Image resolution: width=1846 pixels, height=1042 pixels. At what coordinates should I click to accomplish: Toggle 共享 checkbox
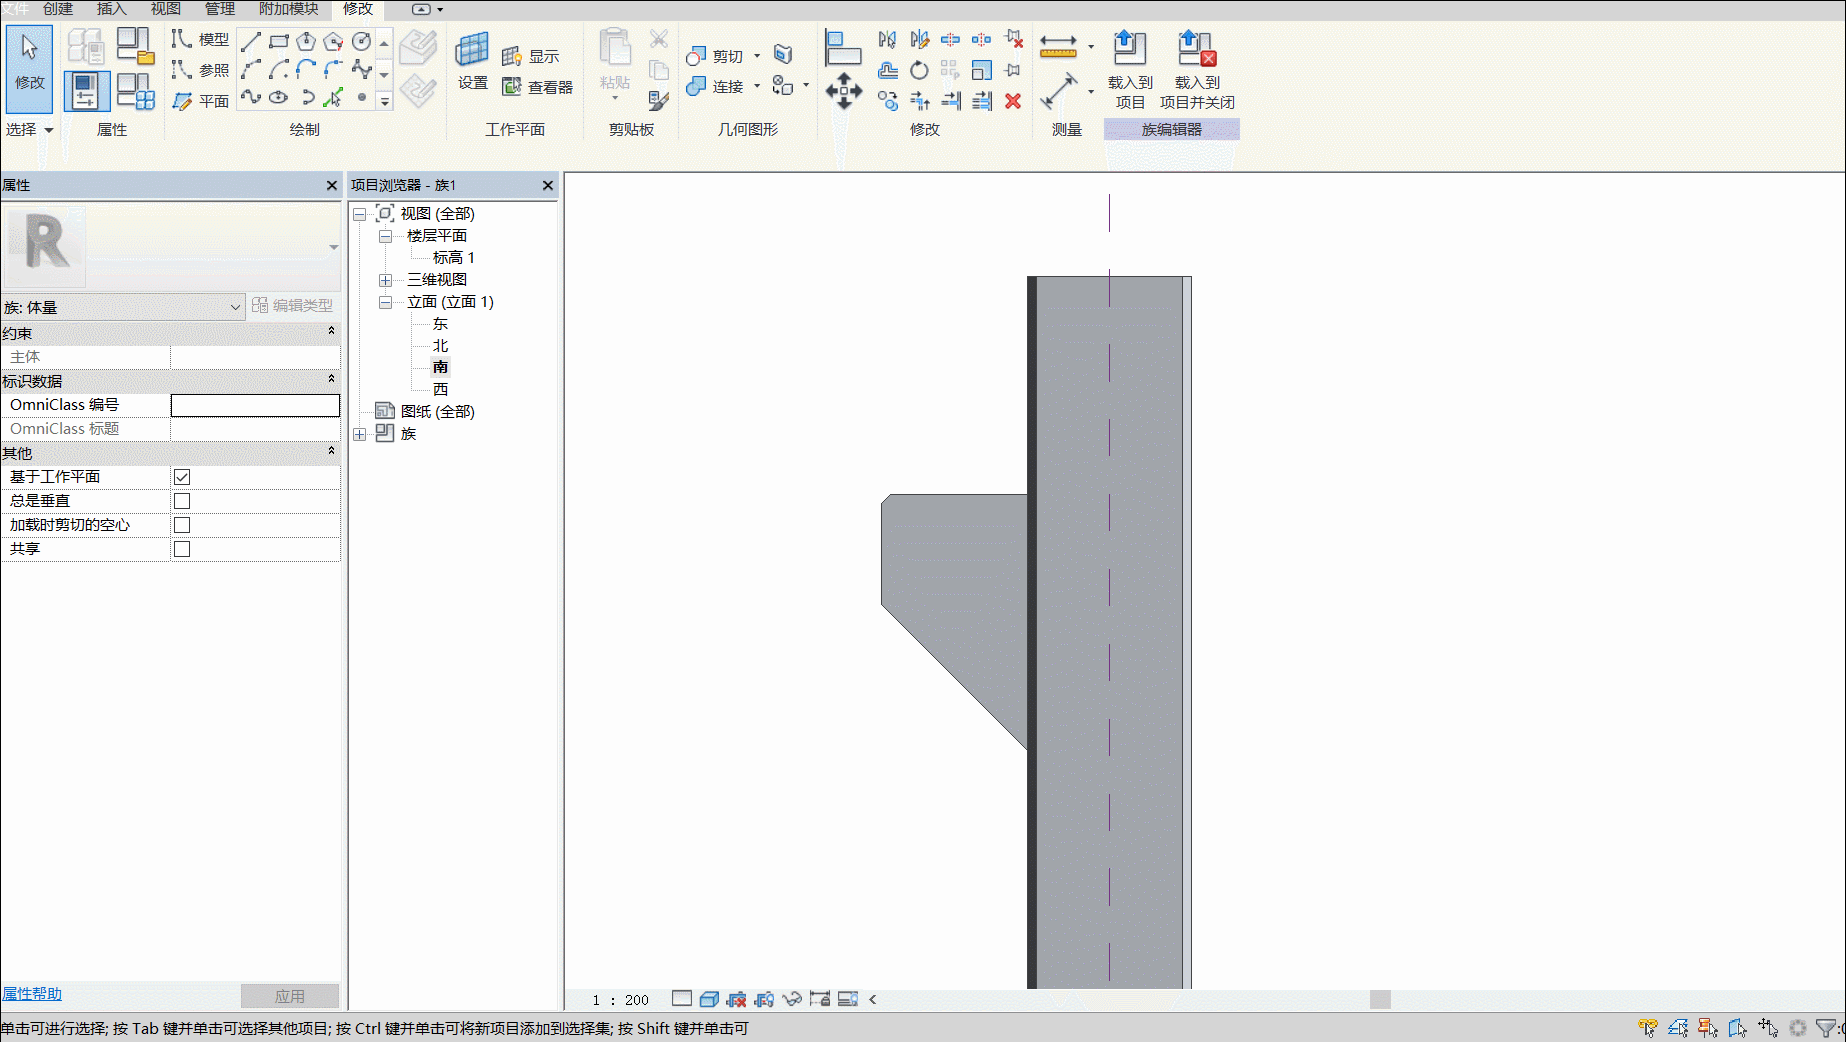coord(182,549)
